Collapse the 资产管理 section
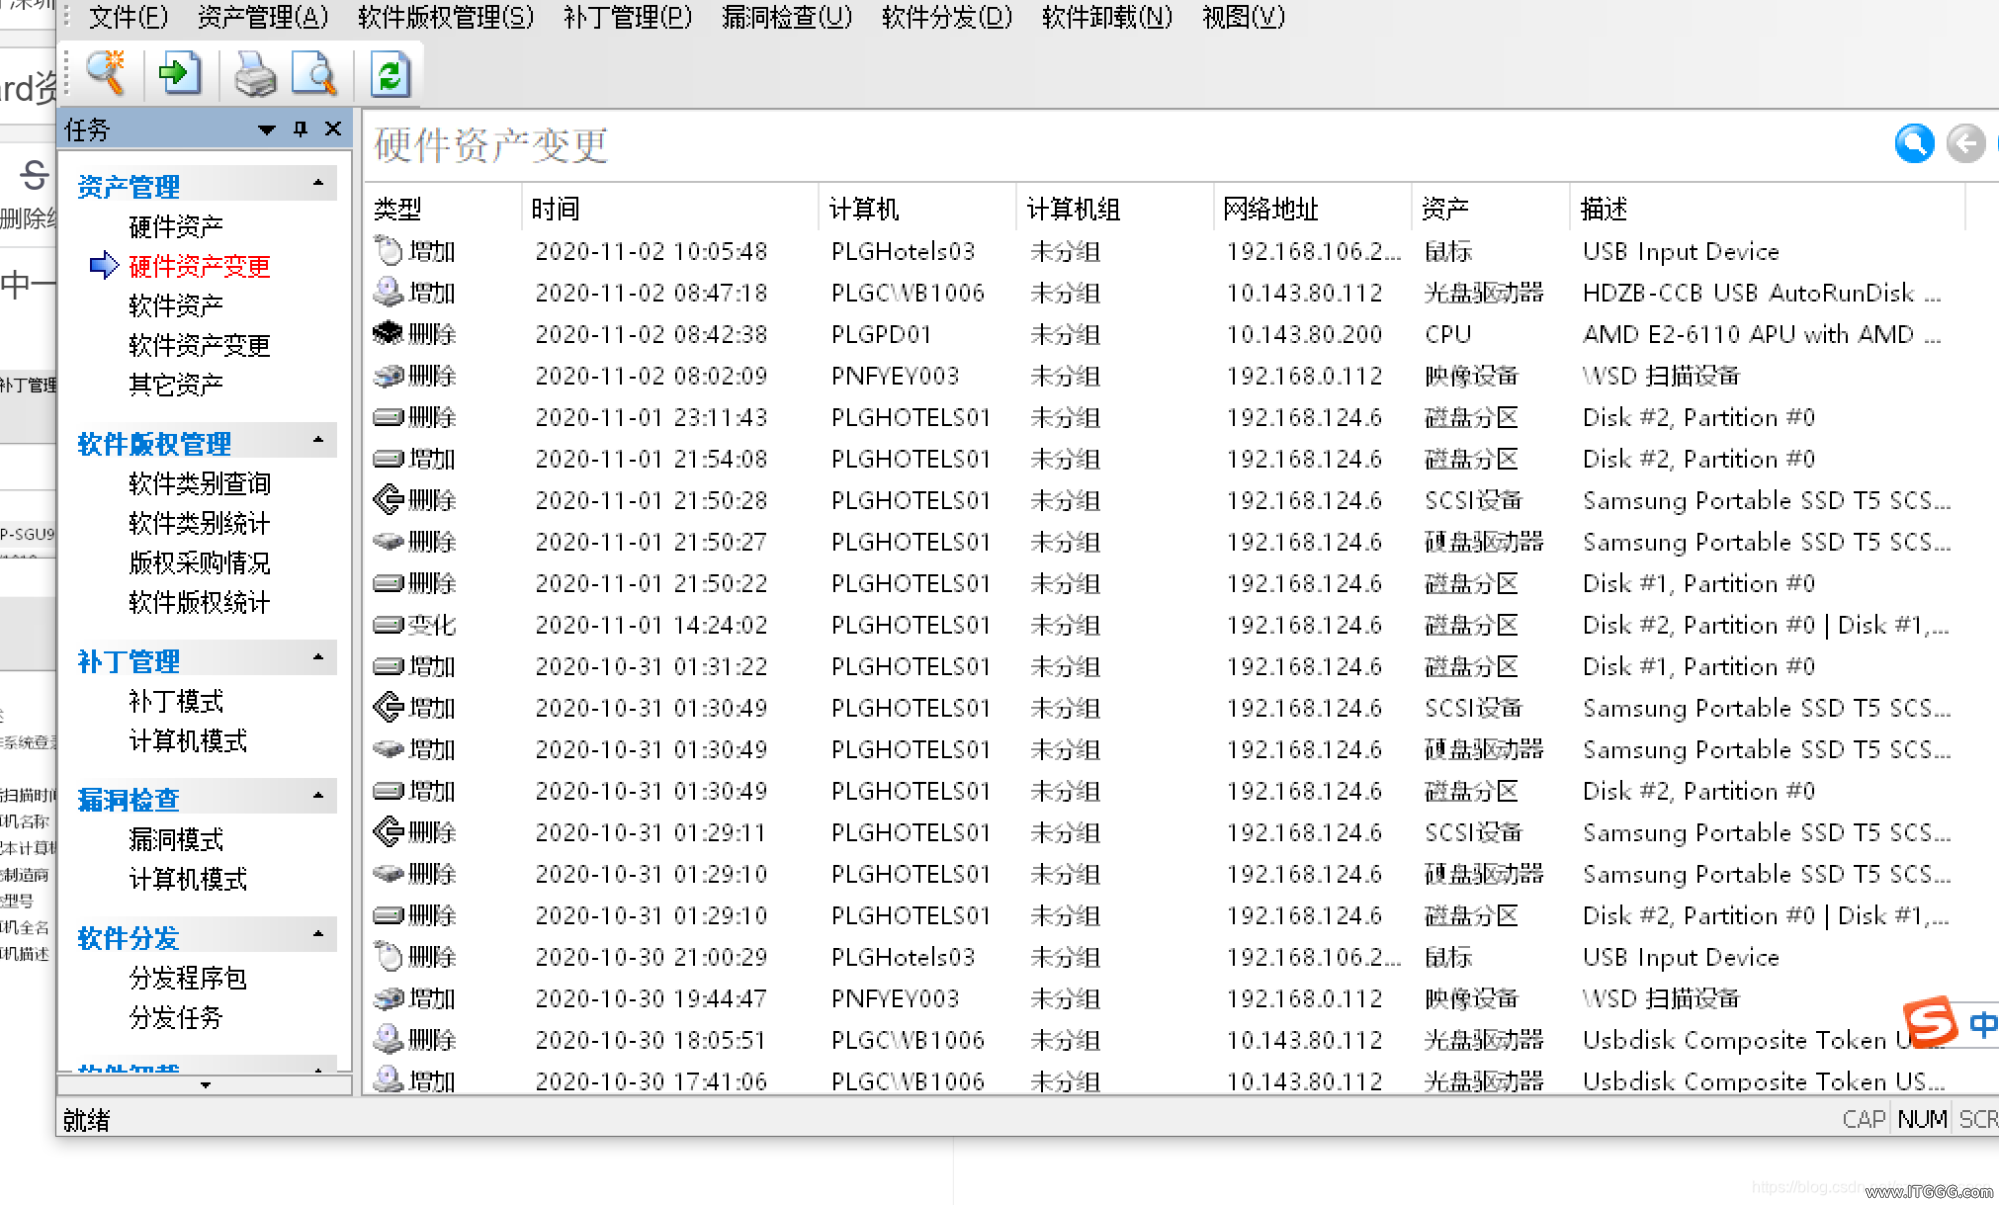This screenshot has height=1205, width=1999. (x=318, y=183)
